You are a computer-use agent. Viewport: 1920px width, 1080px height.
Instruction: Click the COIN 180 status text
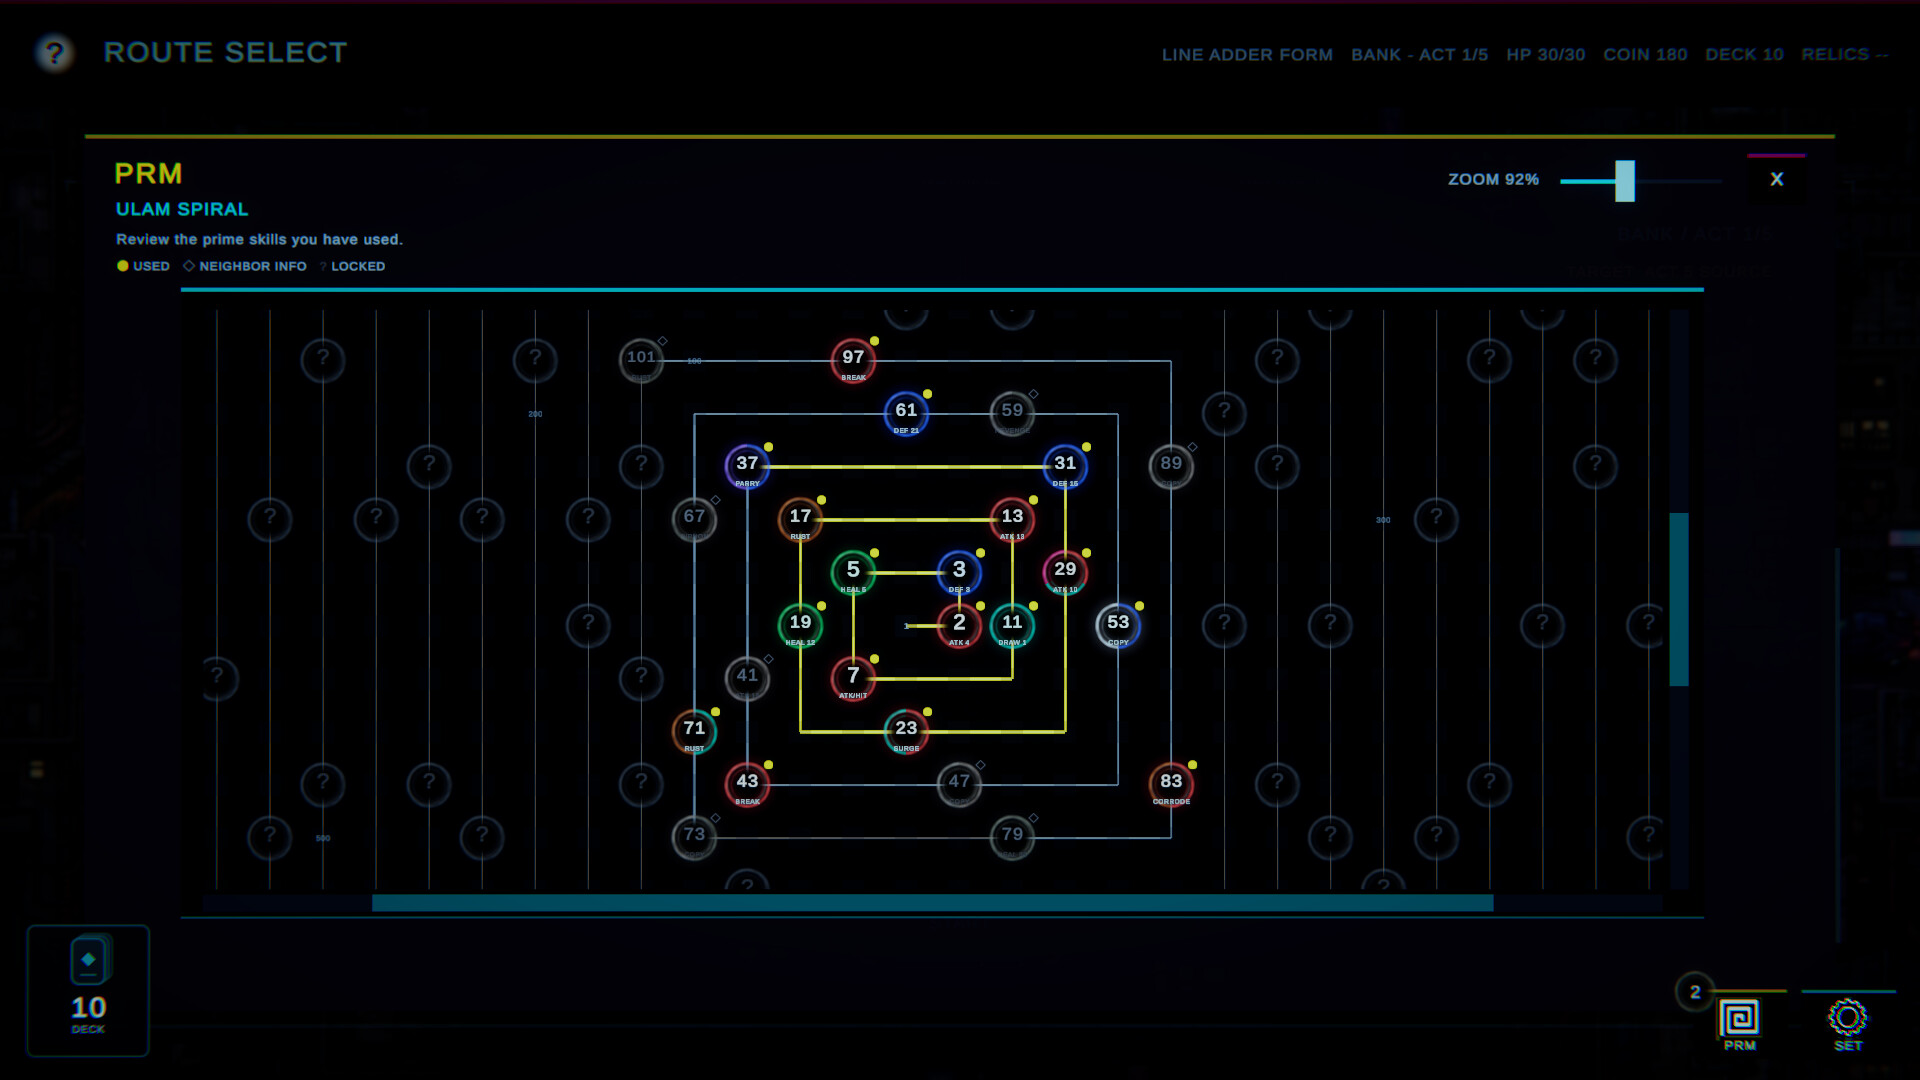click(x=1645, y=55)
